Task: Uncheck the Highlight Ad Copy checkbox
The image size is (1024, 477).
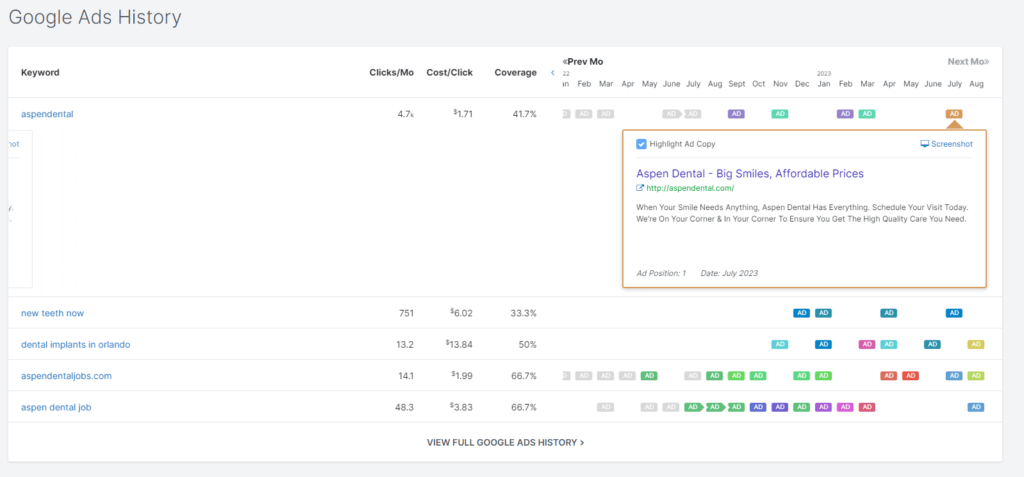Action: click(x=641, y=144)
